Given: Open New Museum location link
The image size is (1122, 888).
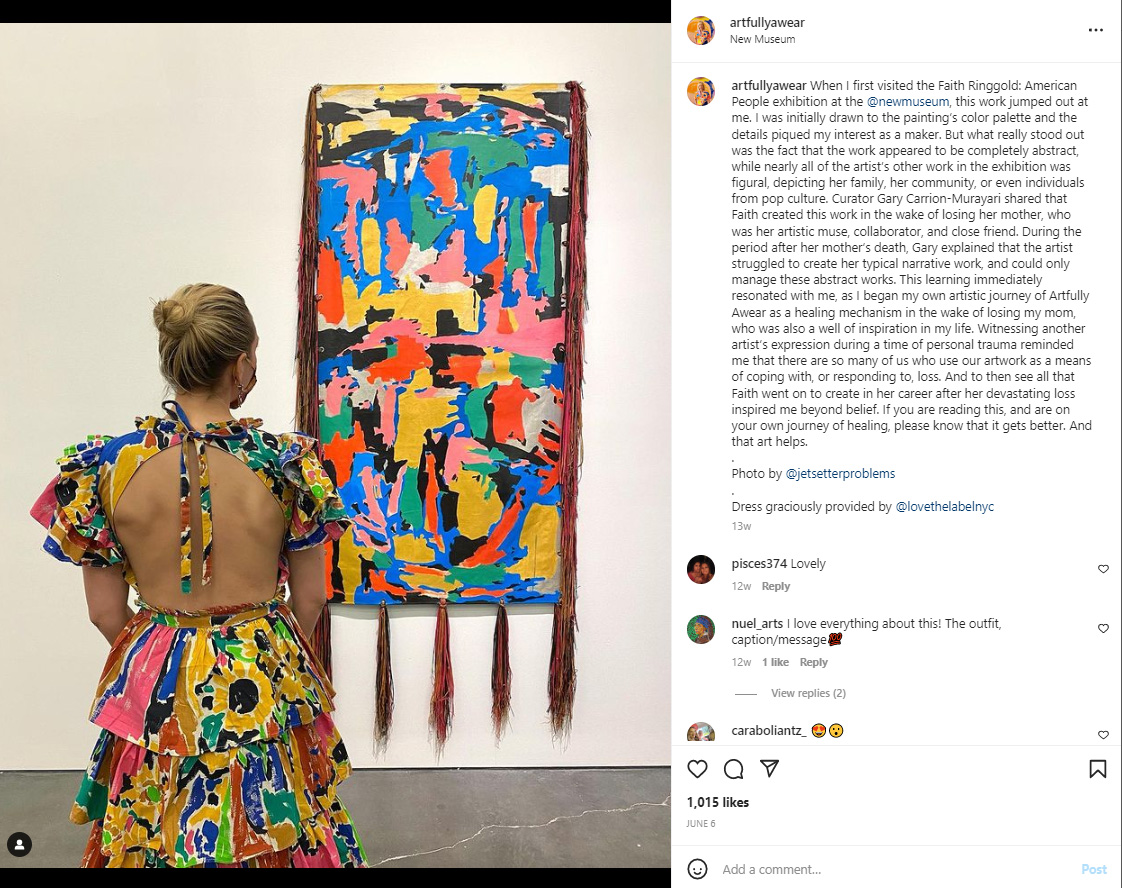Looking at the screenshot, I should point(762,39).
